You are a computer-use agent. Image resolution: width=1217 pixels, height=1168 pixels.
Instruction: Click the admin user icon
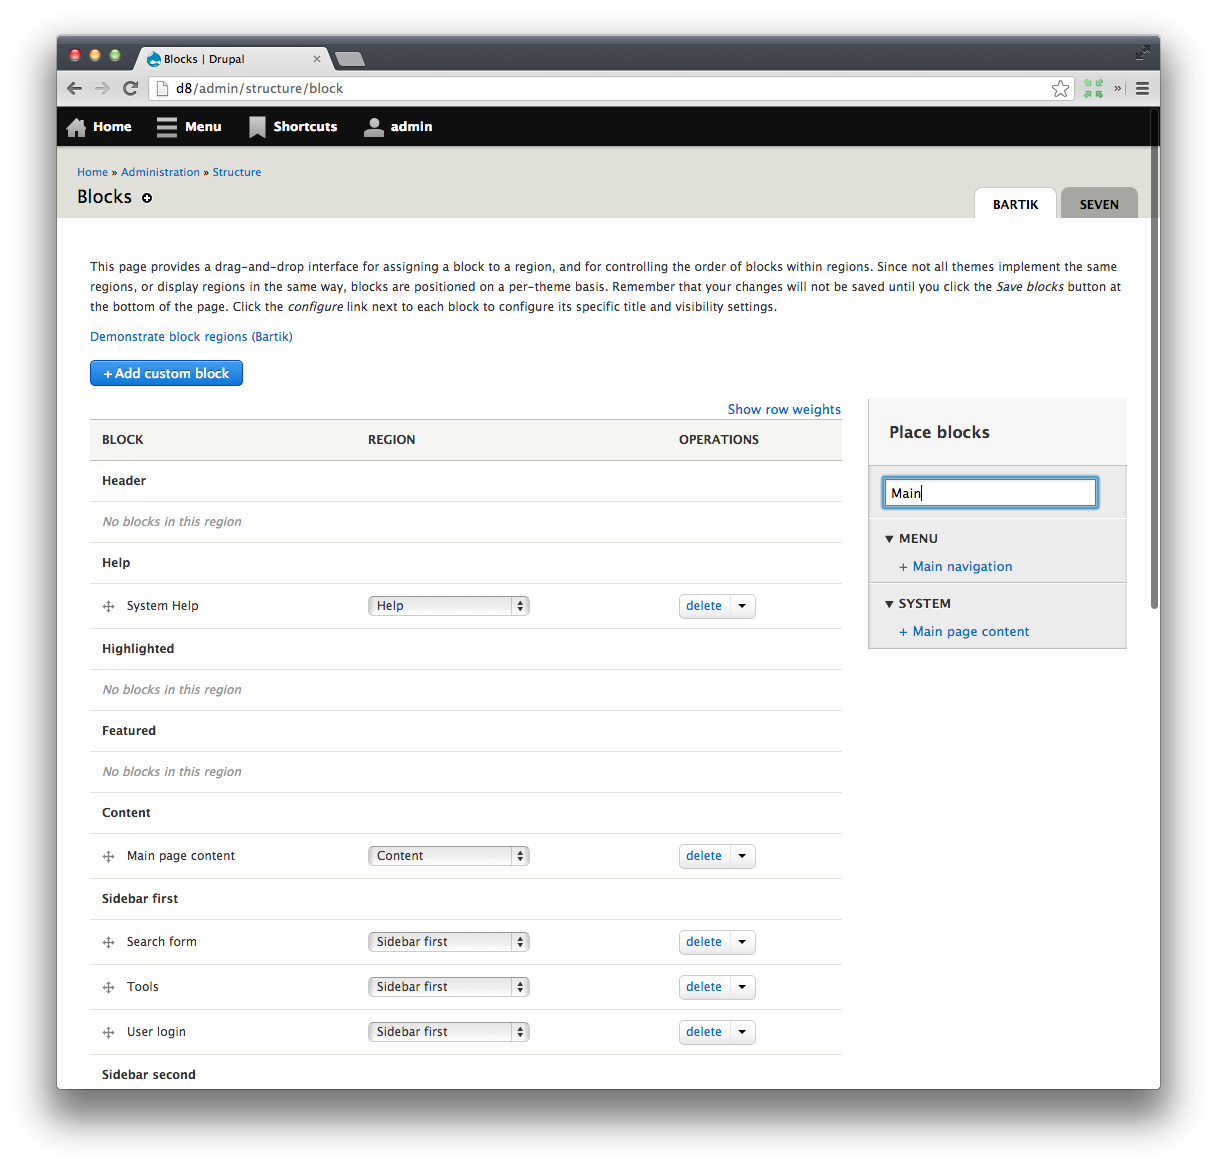point(374,127)
